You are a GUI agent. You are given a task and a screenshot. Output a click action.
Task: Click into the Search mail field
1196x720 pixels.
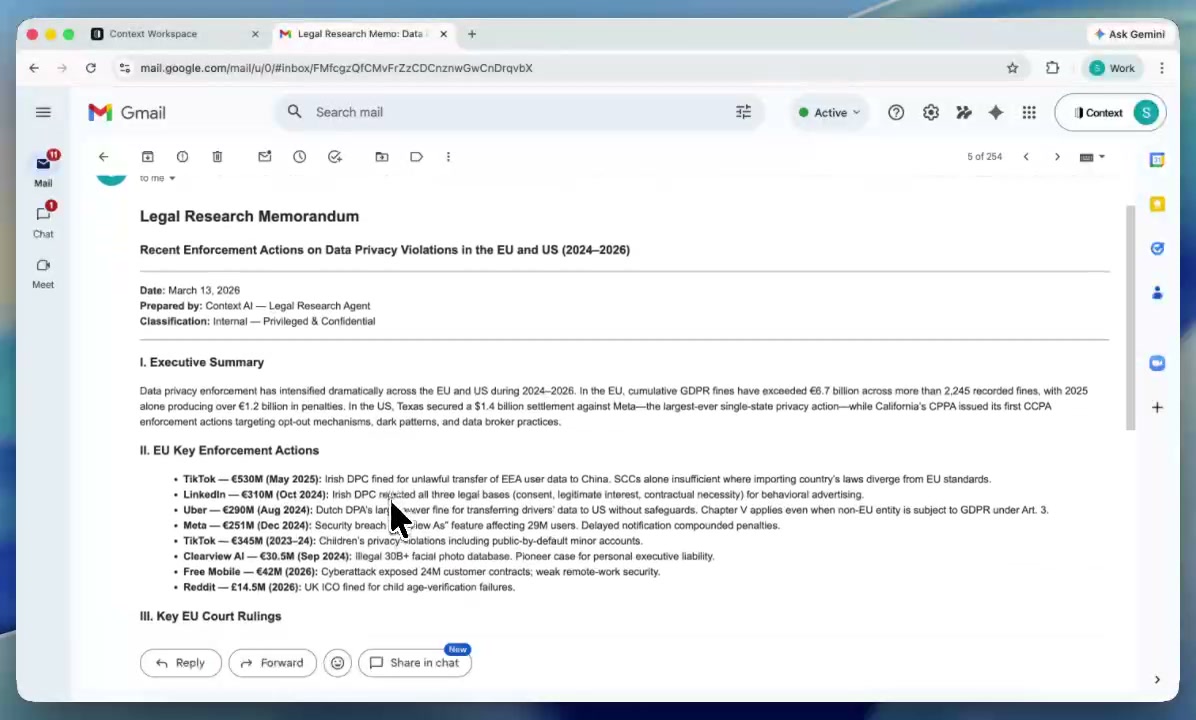[x=519, y=112]
